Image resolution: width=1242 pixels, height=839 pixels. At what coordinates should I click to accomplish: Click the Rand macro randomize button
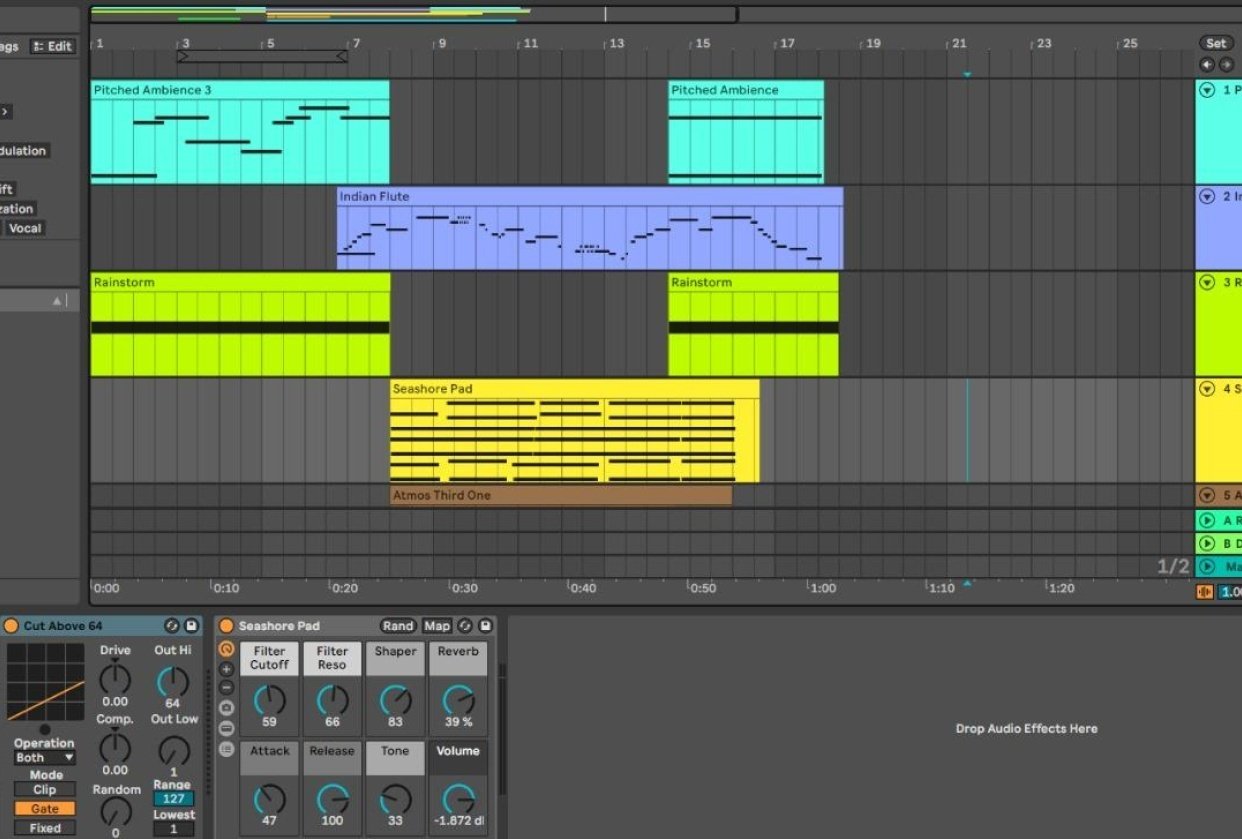click(x=398, y=626)
